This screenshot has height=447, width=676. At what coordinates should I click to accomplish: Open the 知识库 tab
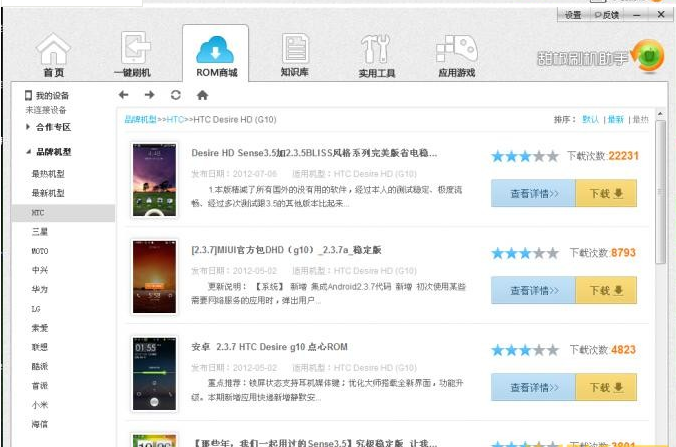click(295, 55)
